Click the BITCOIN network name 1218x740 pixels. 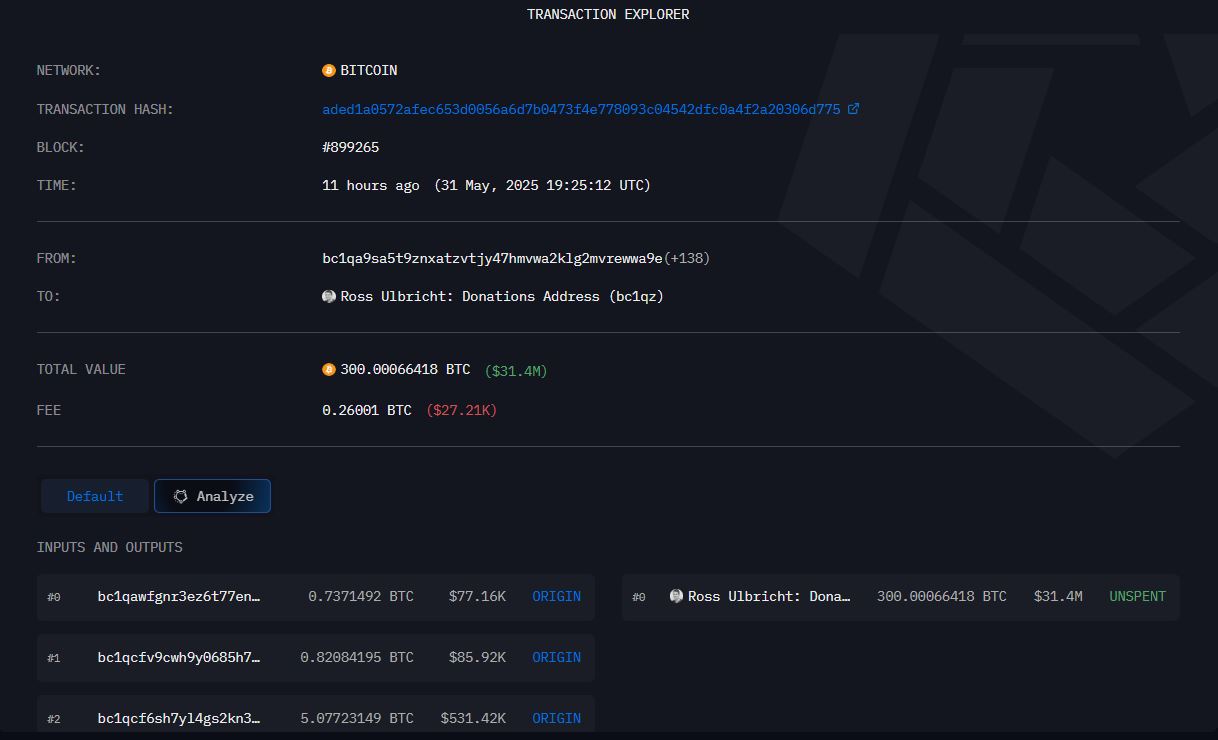point(369,70)
